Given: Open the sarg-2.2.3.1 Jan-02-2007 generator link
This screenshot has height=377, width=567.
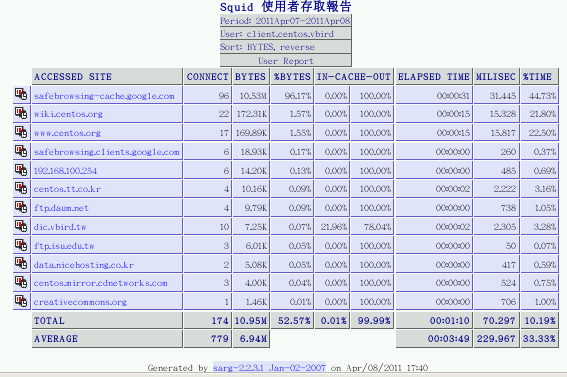Looking at the screenshot, I should point(269,368).
